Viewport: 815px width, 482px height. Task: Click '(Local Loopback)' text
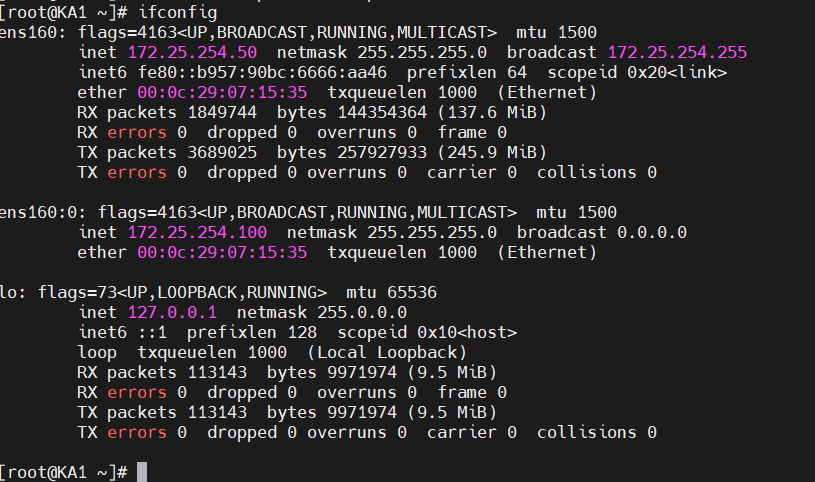pyautogui.click(x=387, y=353)
